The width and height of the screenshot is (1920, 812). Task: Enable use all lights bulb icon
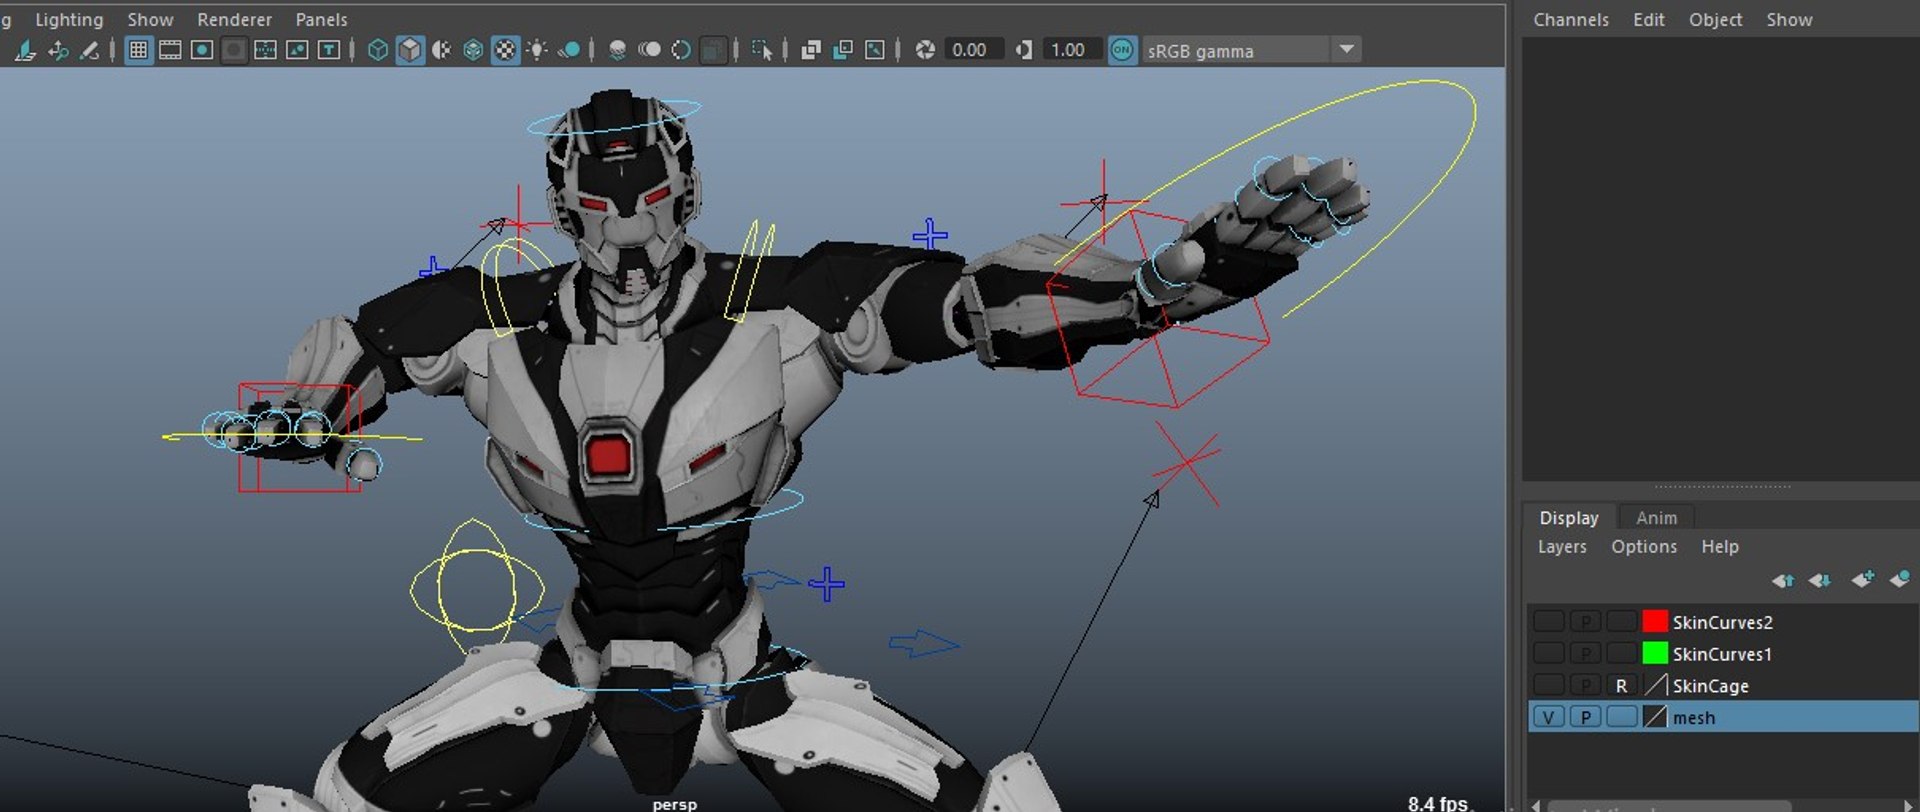pos(538,50)
